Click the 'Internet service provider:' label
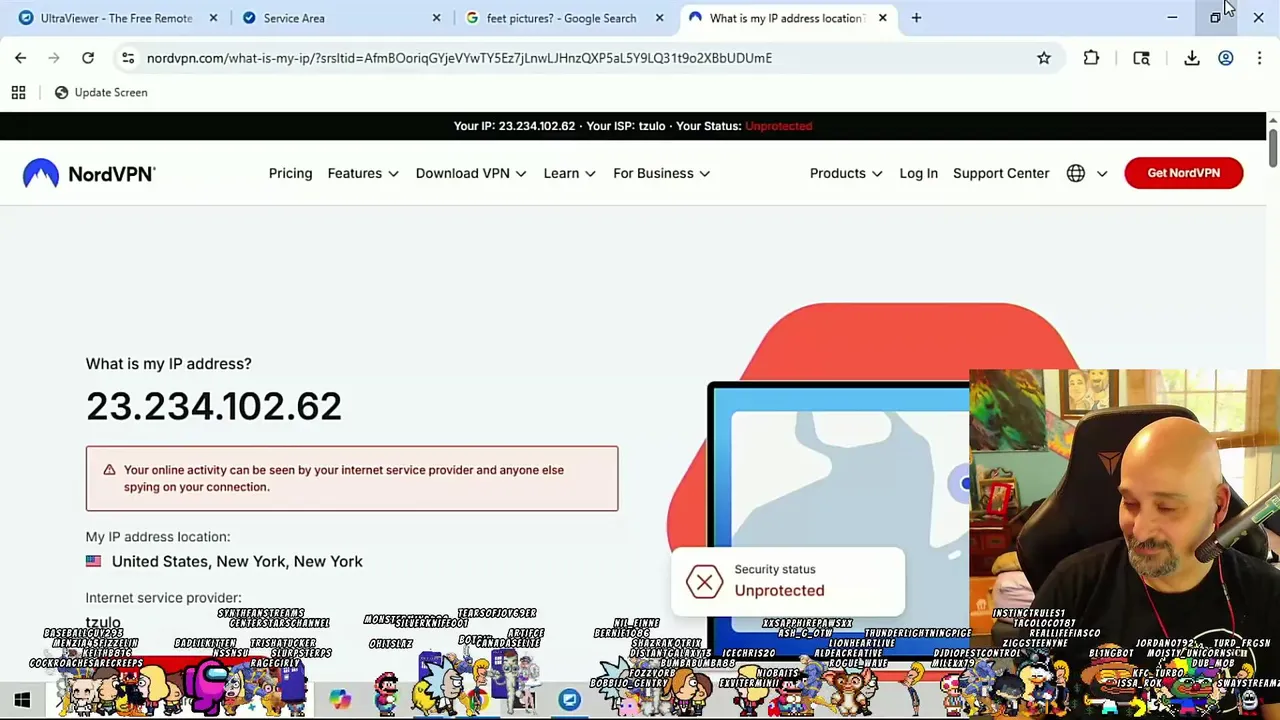The width and height of the screenshot is (1280, 720). [x=163, y=598]
